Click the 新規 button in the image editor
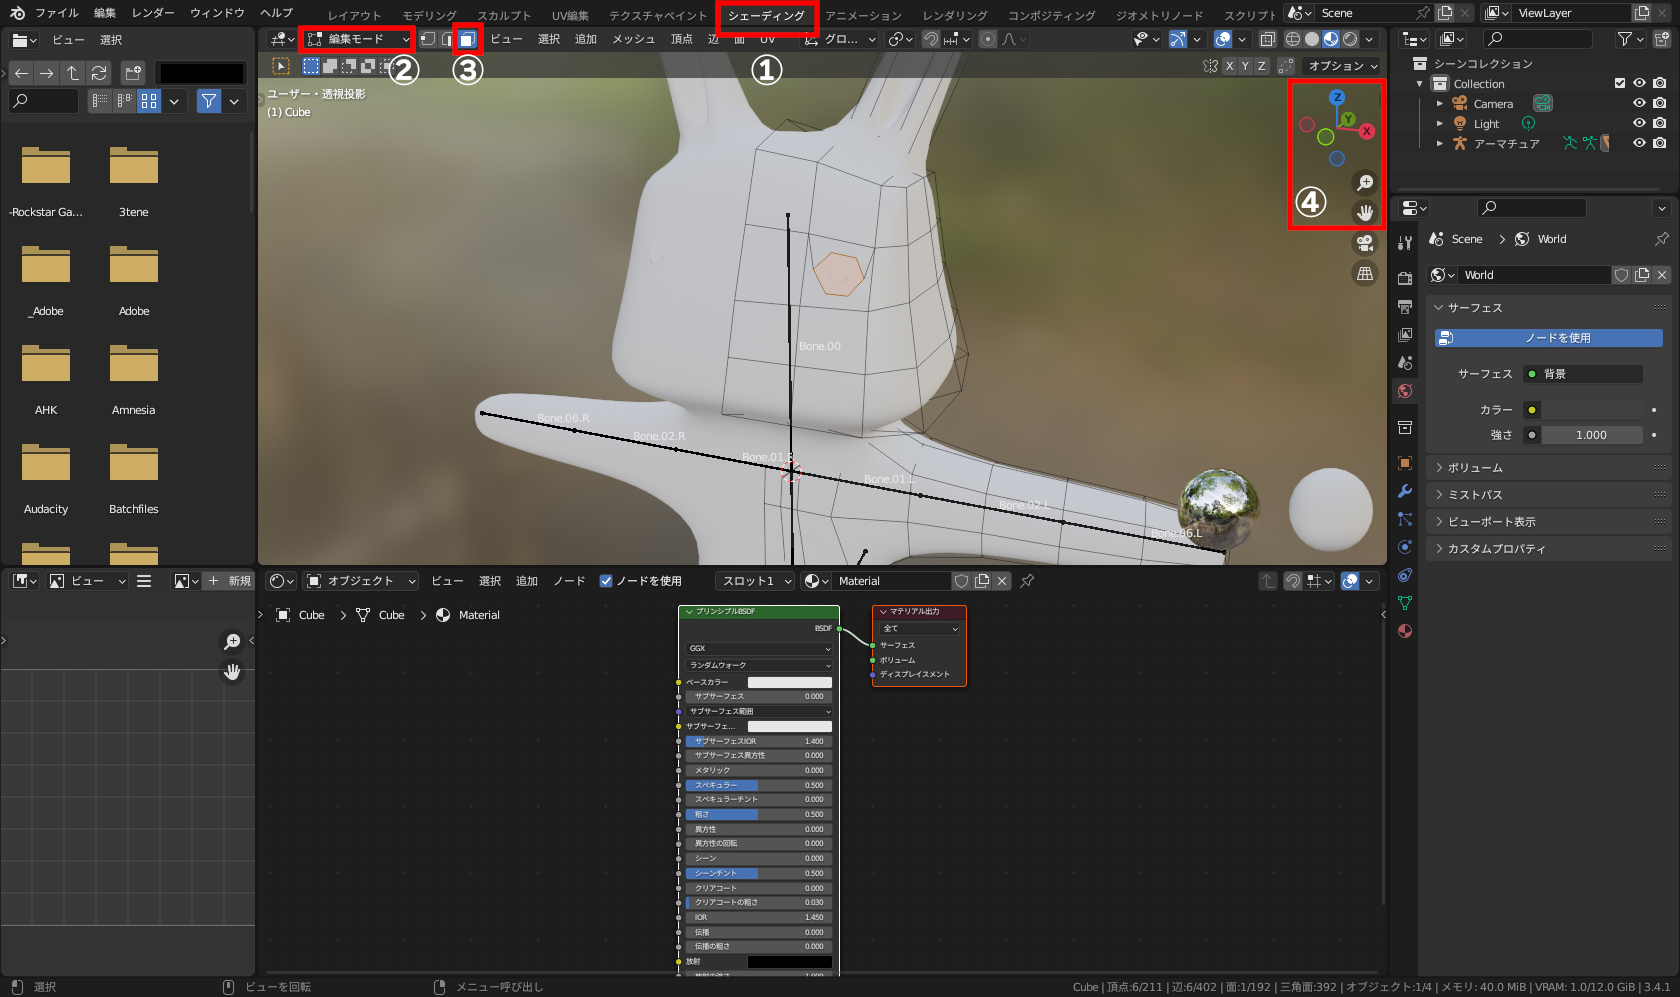 (230, 581)
